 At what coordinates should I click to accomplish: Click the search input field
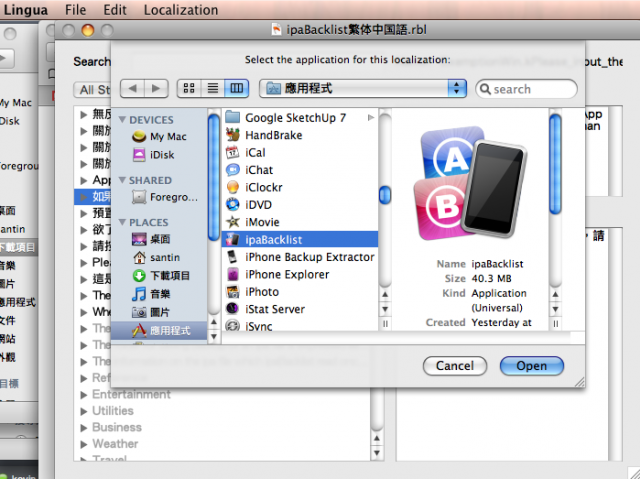tap(526, 89)
